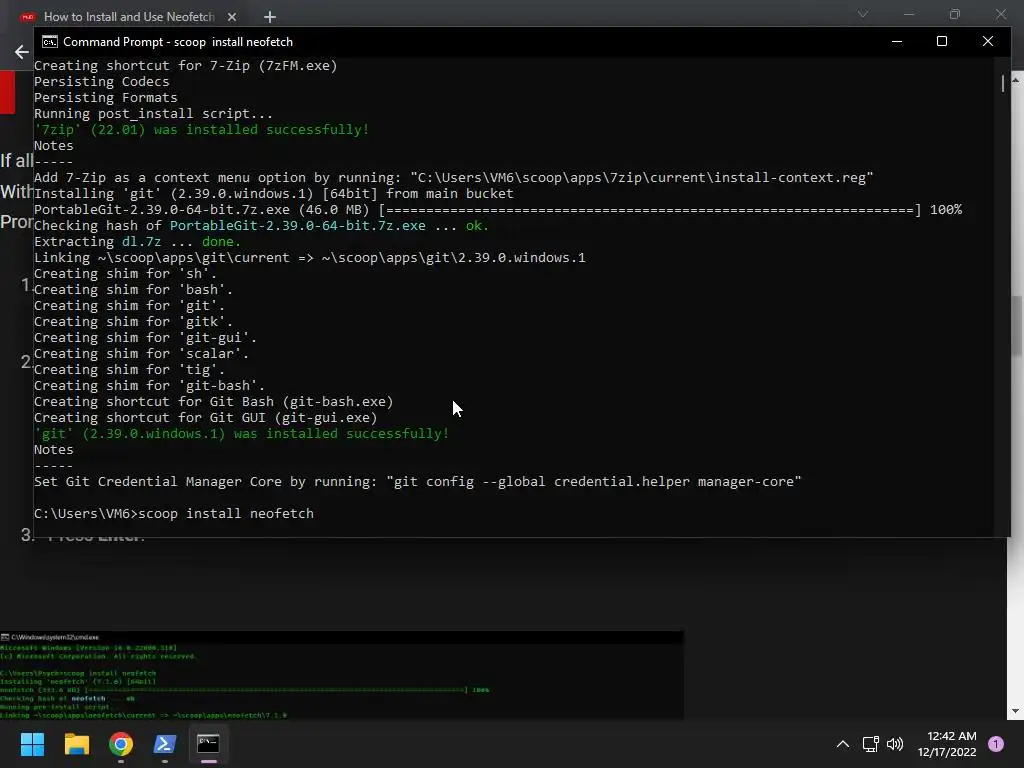The image size is (1024, 768).
Task: Open the Windows Start menu
Action: (32, 743)
